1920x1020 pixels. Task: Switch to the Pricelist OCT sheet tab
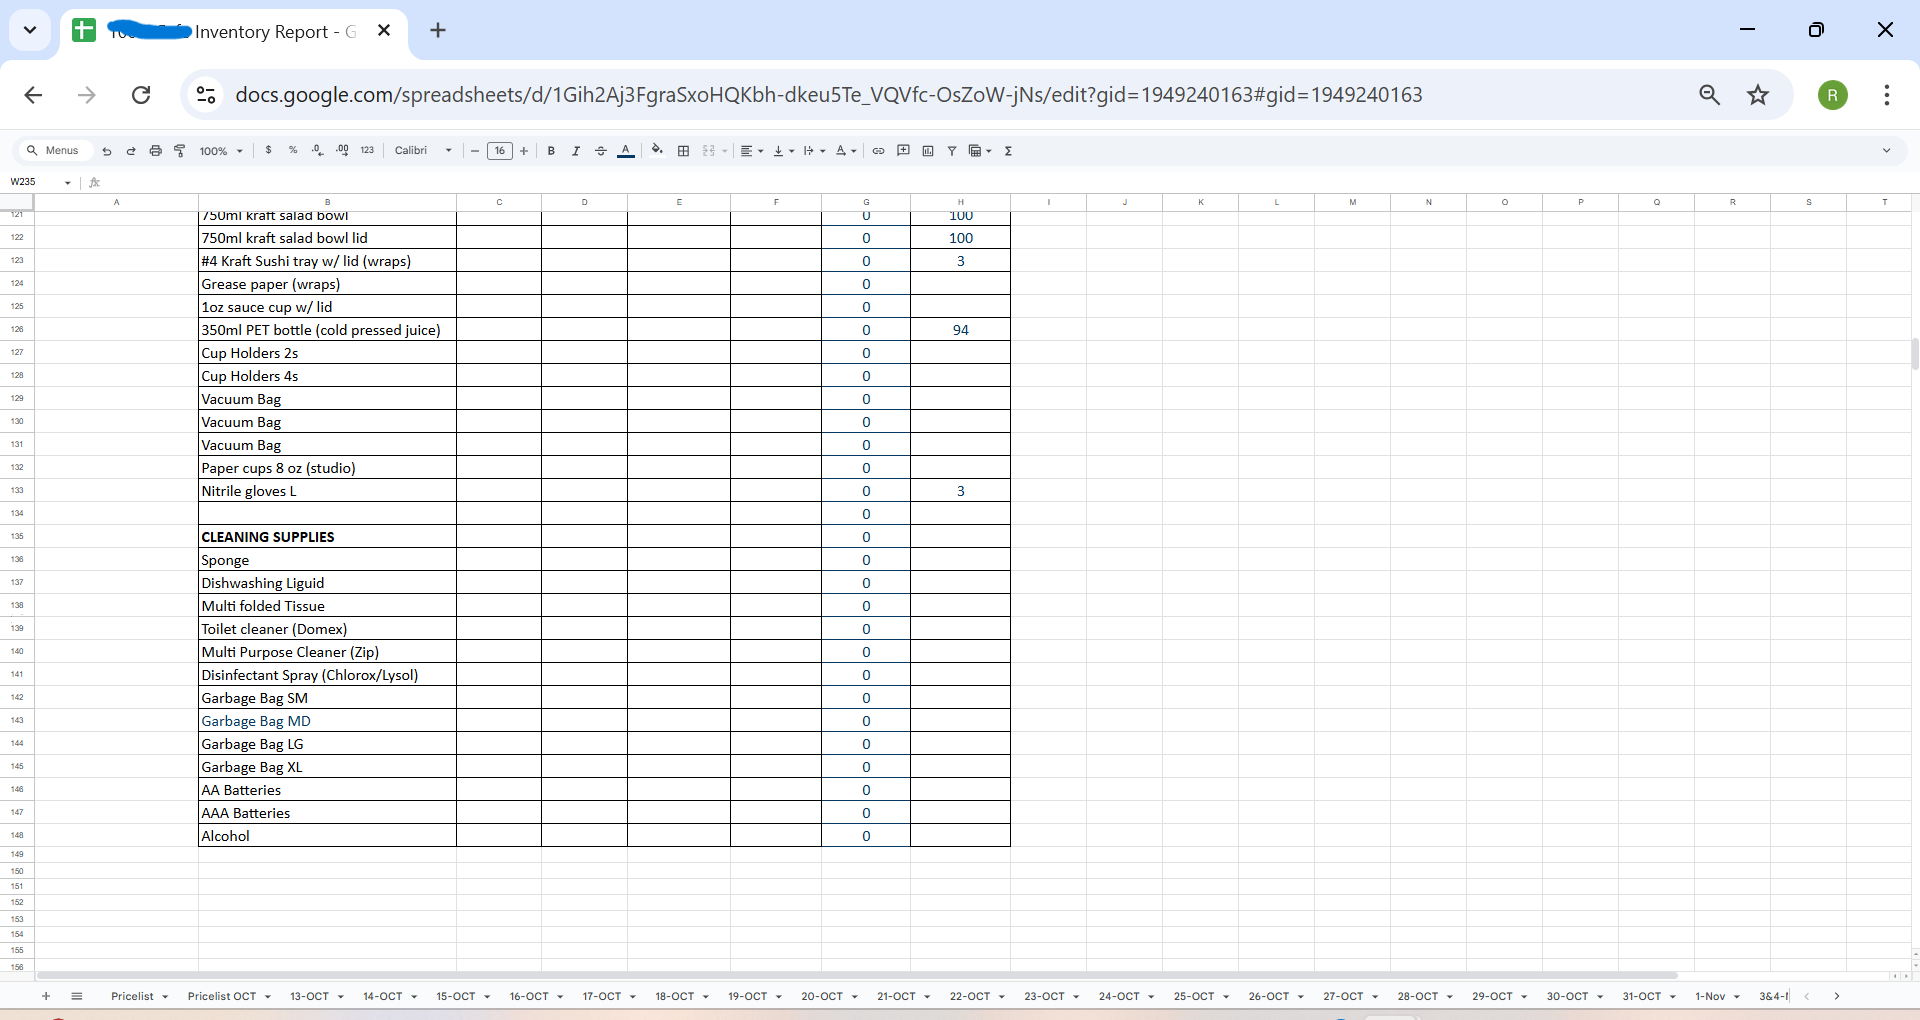point(222,996)
